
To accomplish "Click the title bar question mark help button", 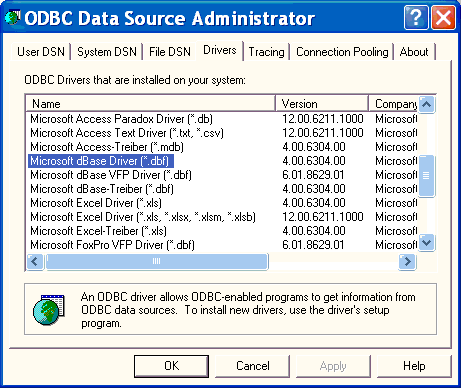I will click(x=416, y=17).
